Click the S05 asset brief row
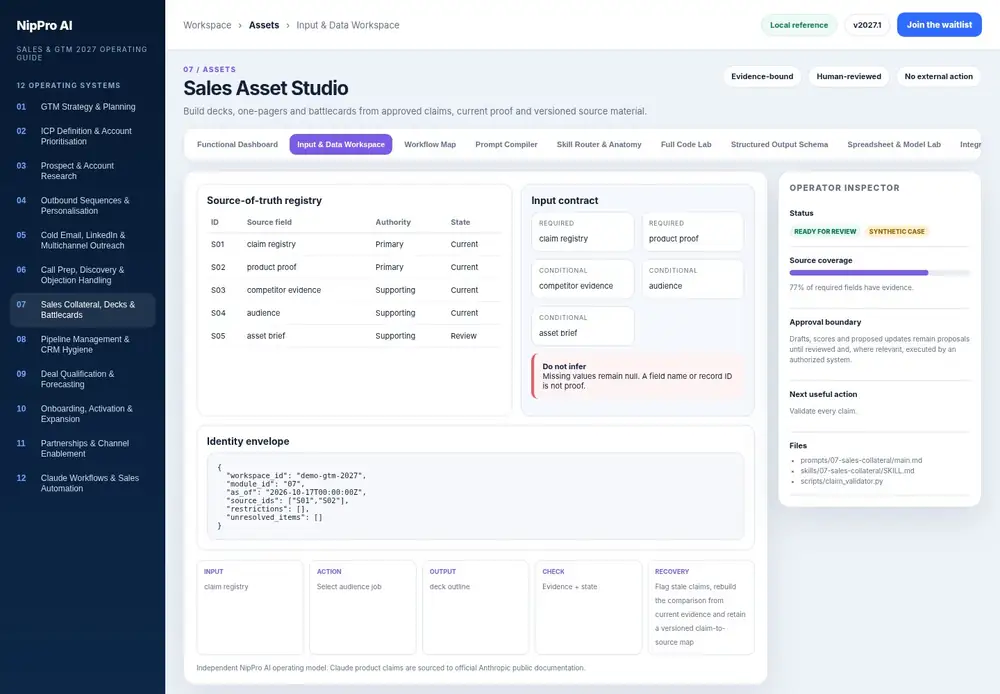The width and height of the screenshot is (1000, 694). pyautogui.click(x=355, y=336)
